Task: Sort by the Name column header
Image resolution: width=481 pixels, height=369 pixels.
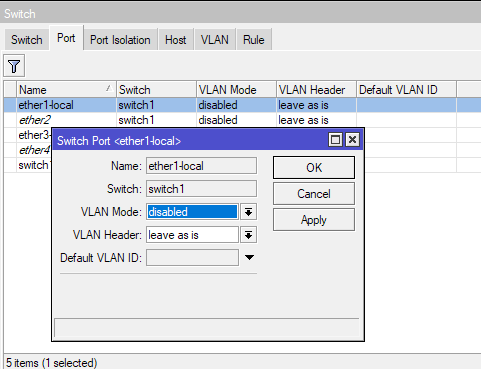Action: 66,90
